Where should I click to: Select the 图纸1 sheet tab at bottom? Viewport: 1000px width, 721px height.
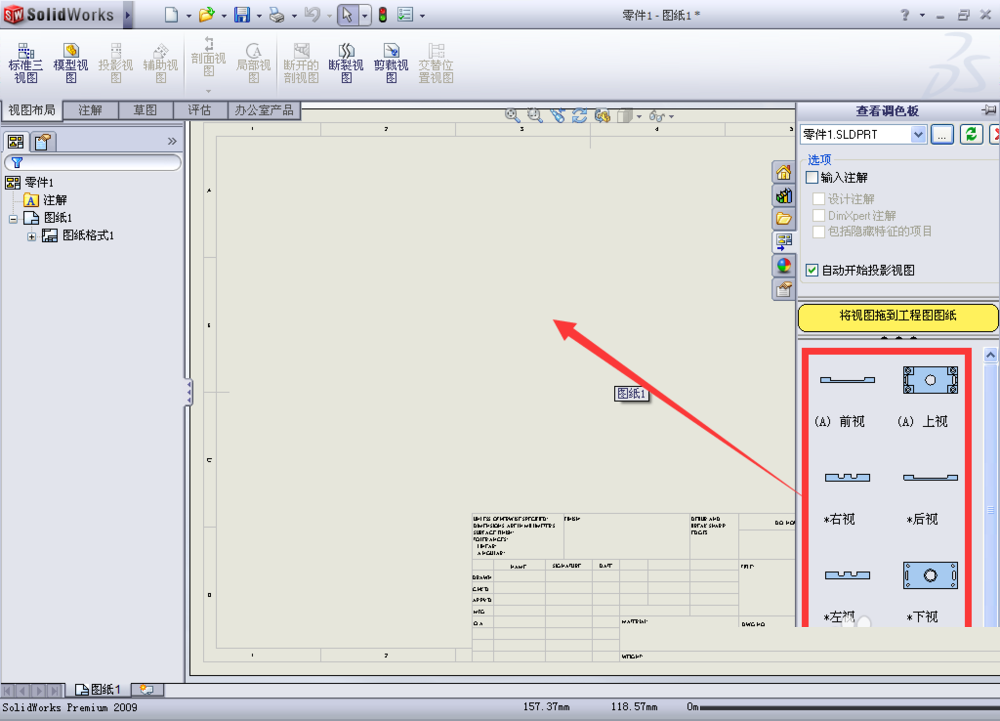tap(98, 690)
